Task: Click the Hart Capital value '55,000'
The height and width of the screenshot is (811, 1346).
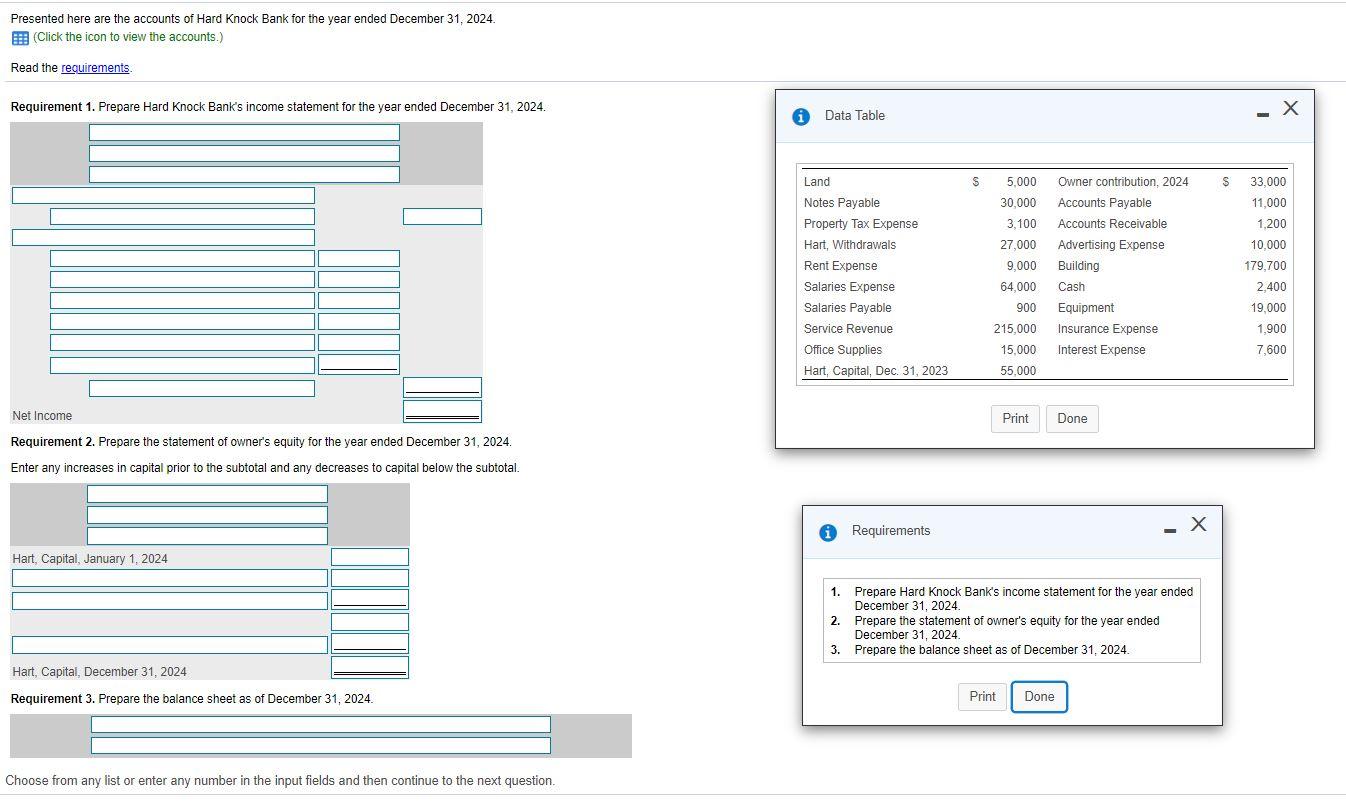Action: point(1018,371)
